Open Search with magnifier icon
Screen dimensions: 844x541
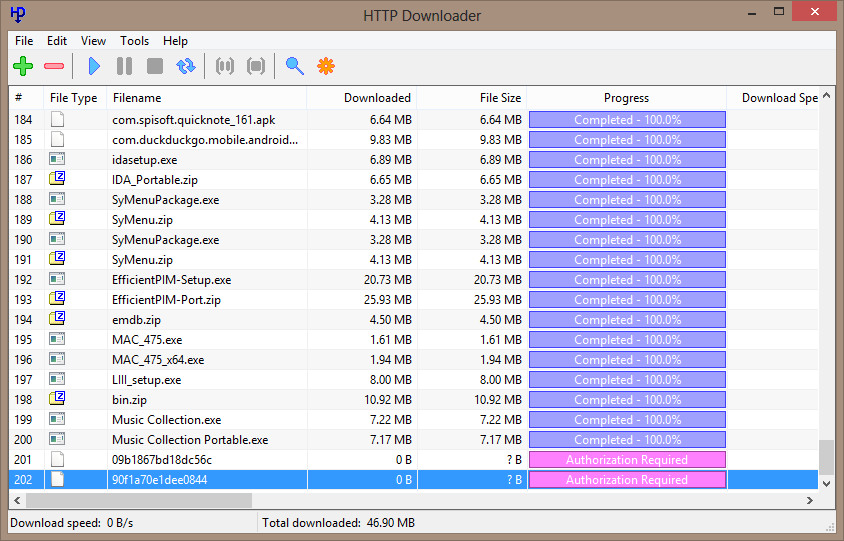tap(294, 66)
